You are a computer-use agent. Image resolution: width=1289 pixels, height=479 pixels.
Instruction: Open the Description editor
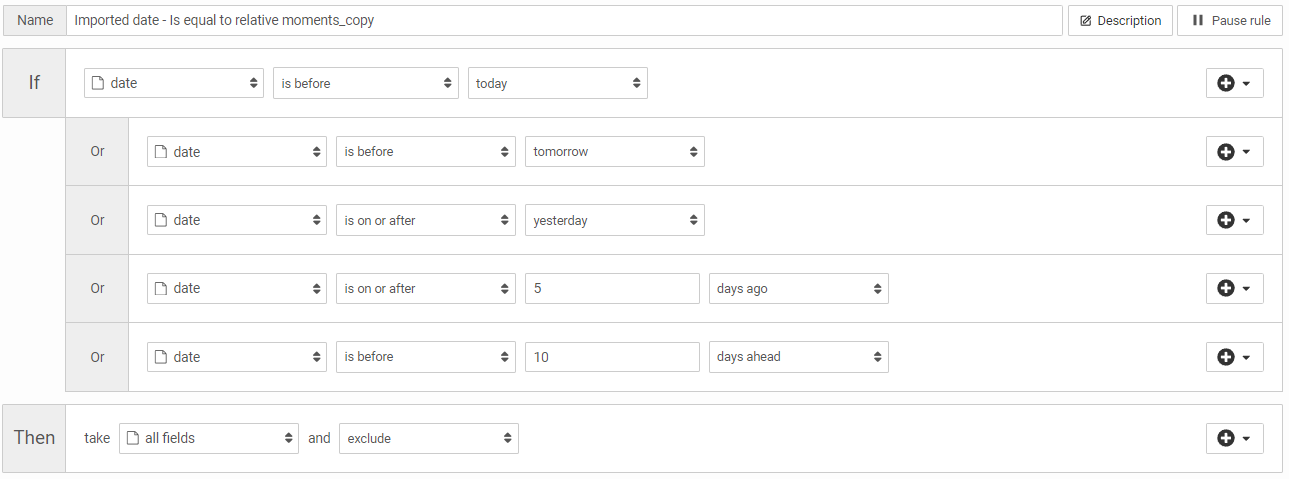1120,20
